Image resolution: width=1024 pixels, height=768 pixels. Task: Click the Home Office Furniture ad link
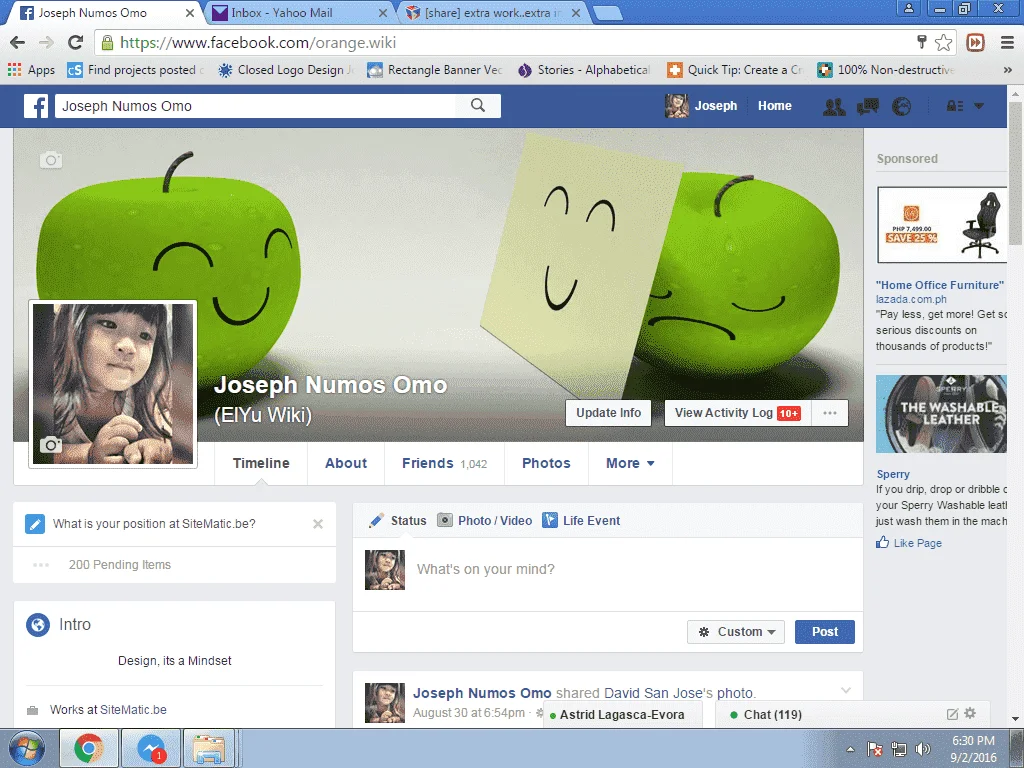pyautogui.click(x=940, y=285)
